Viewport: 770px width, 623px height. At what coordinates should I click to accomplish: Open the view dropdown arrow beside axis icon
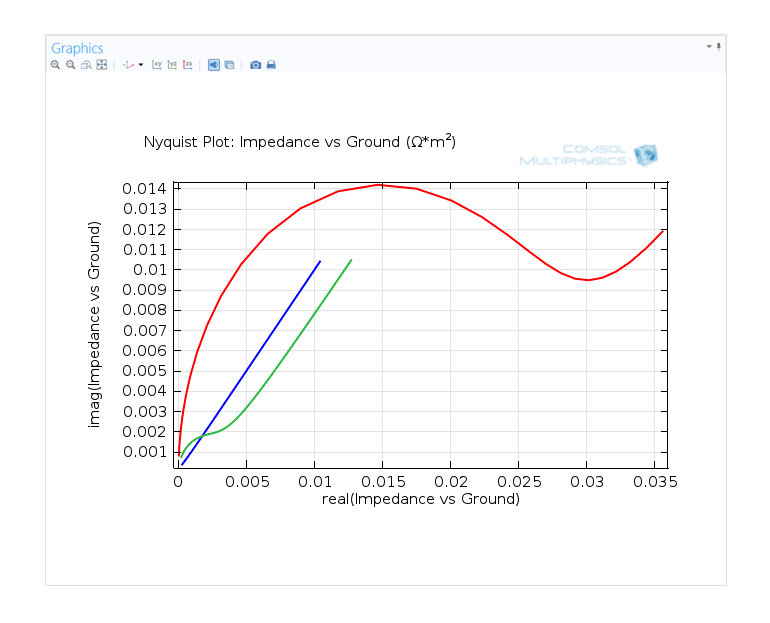point(141,65)
